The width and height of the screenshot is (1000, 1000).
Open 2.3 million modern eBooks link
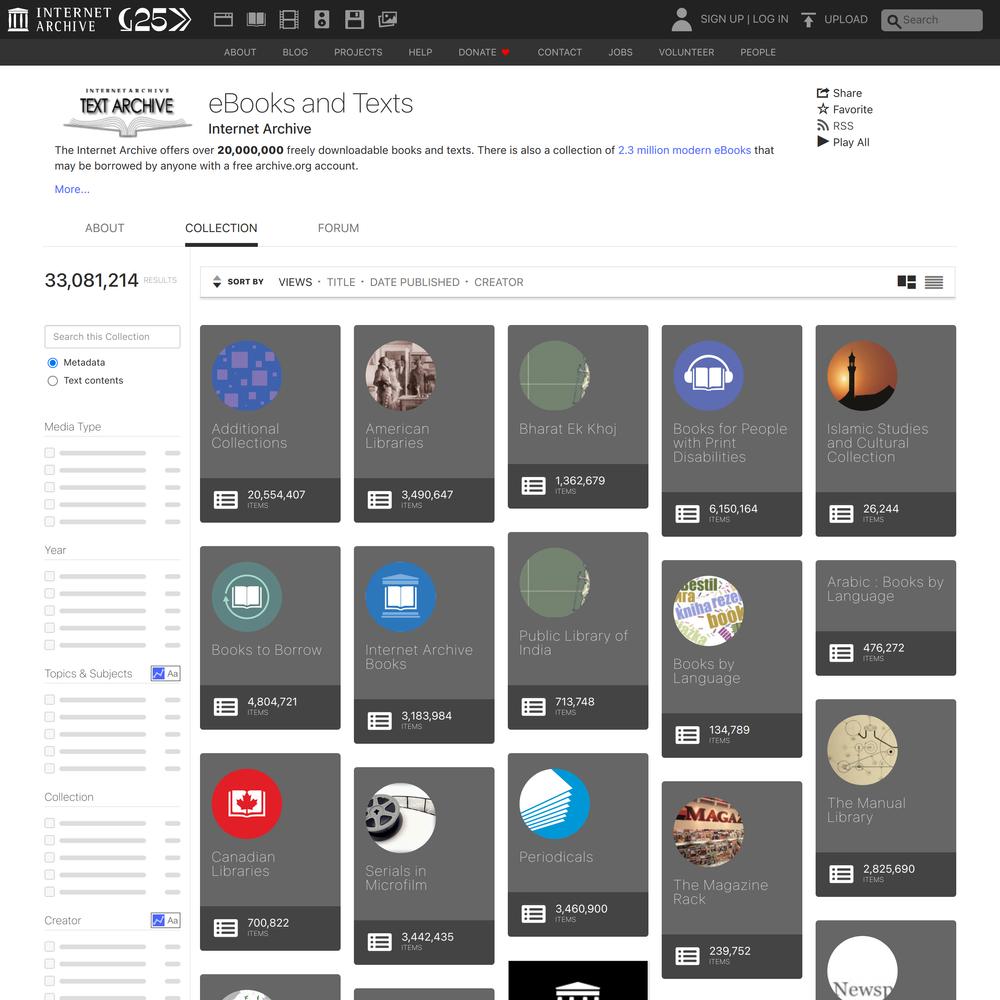(684, 150)
